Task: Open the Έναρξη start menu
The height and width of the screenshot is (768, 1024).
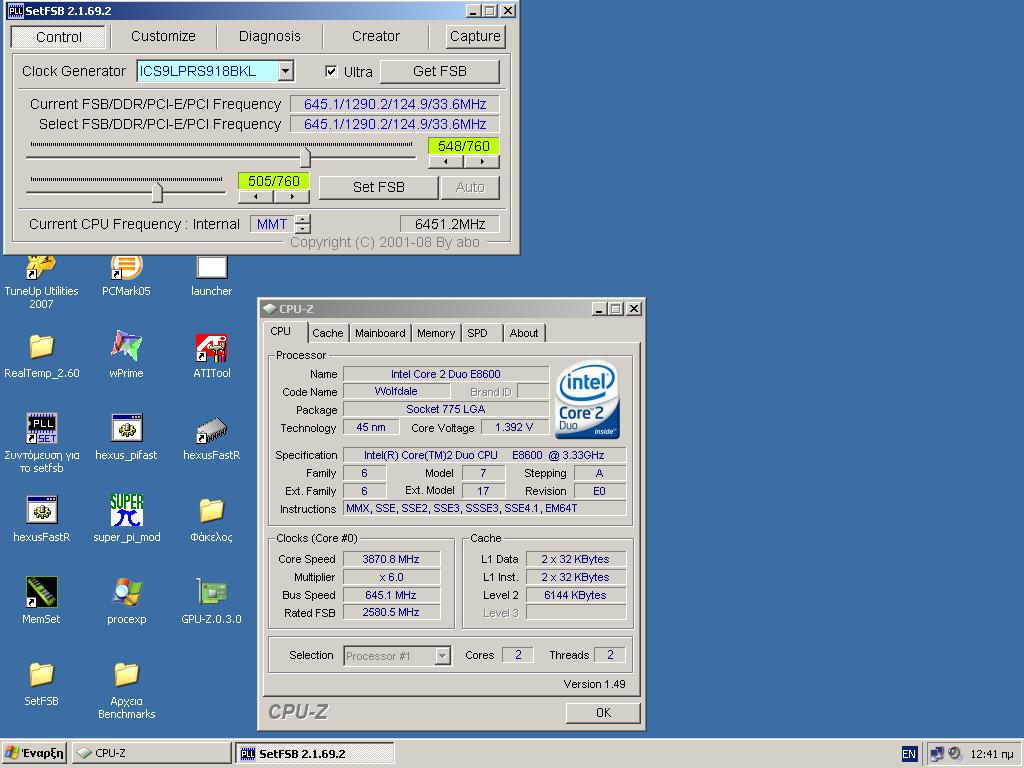Action: click(x=34, y=753)
